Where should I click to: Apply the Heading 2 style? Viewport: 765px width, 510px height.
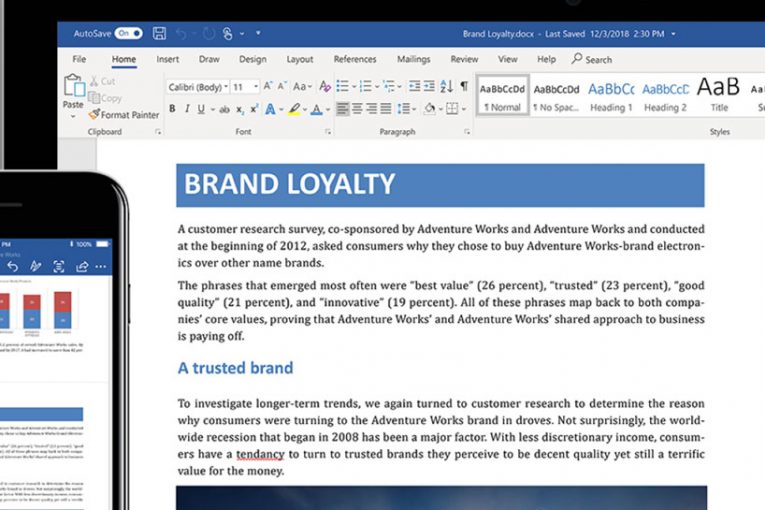[x=665, y=95]
